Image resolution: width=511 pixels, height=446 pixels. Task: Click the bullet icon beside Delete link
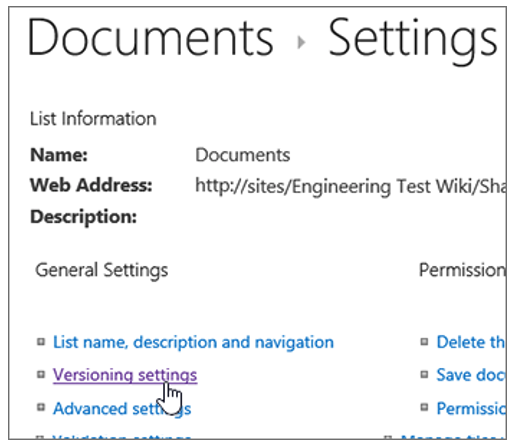pos(424,342)
